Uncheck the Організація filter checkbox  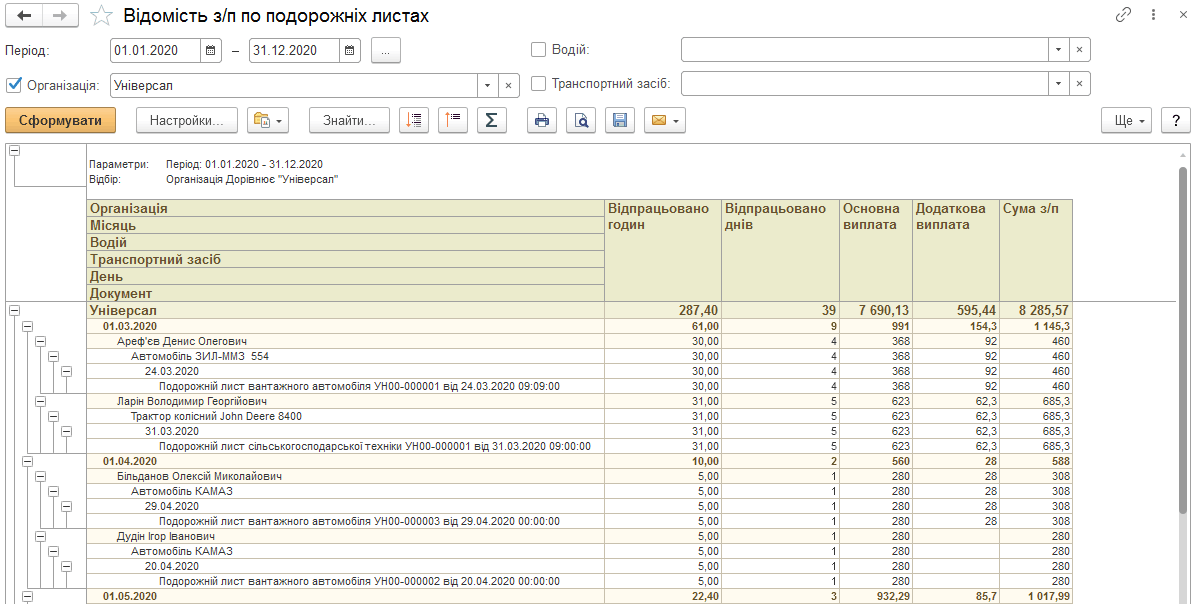coord(14,84)
